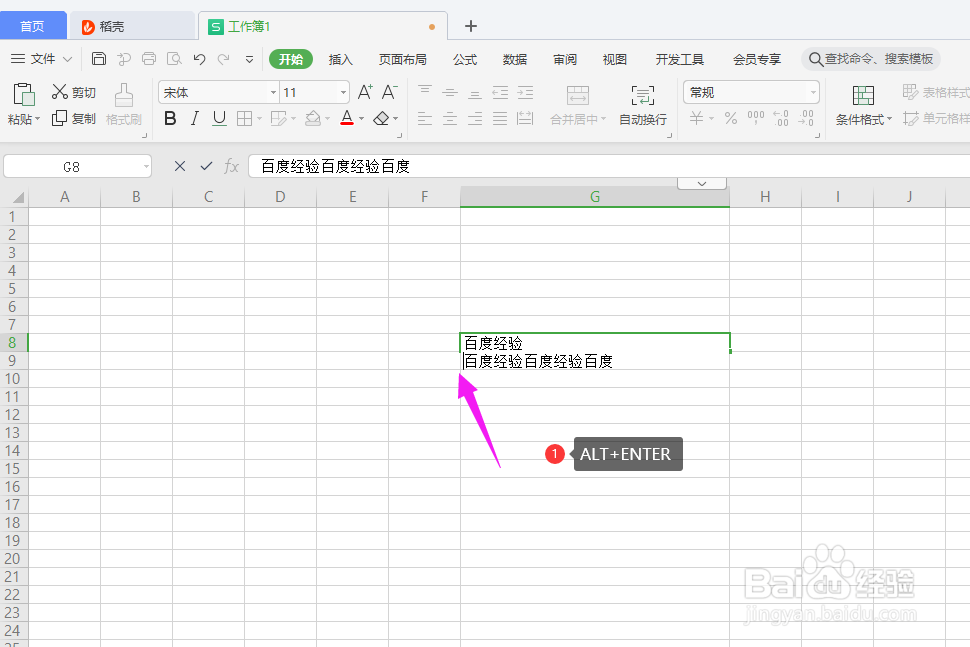Align text right
Viewport: 970px width, 647px height.
tap(474, 118)
